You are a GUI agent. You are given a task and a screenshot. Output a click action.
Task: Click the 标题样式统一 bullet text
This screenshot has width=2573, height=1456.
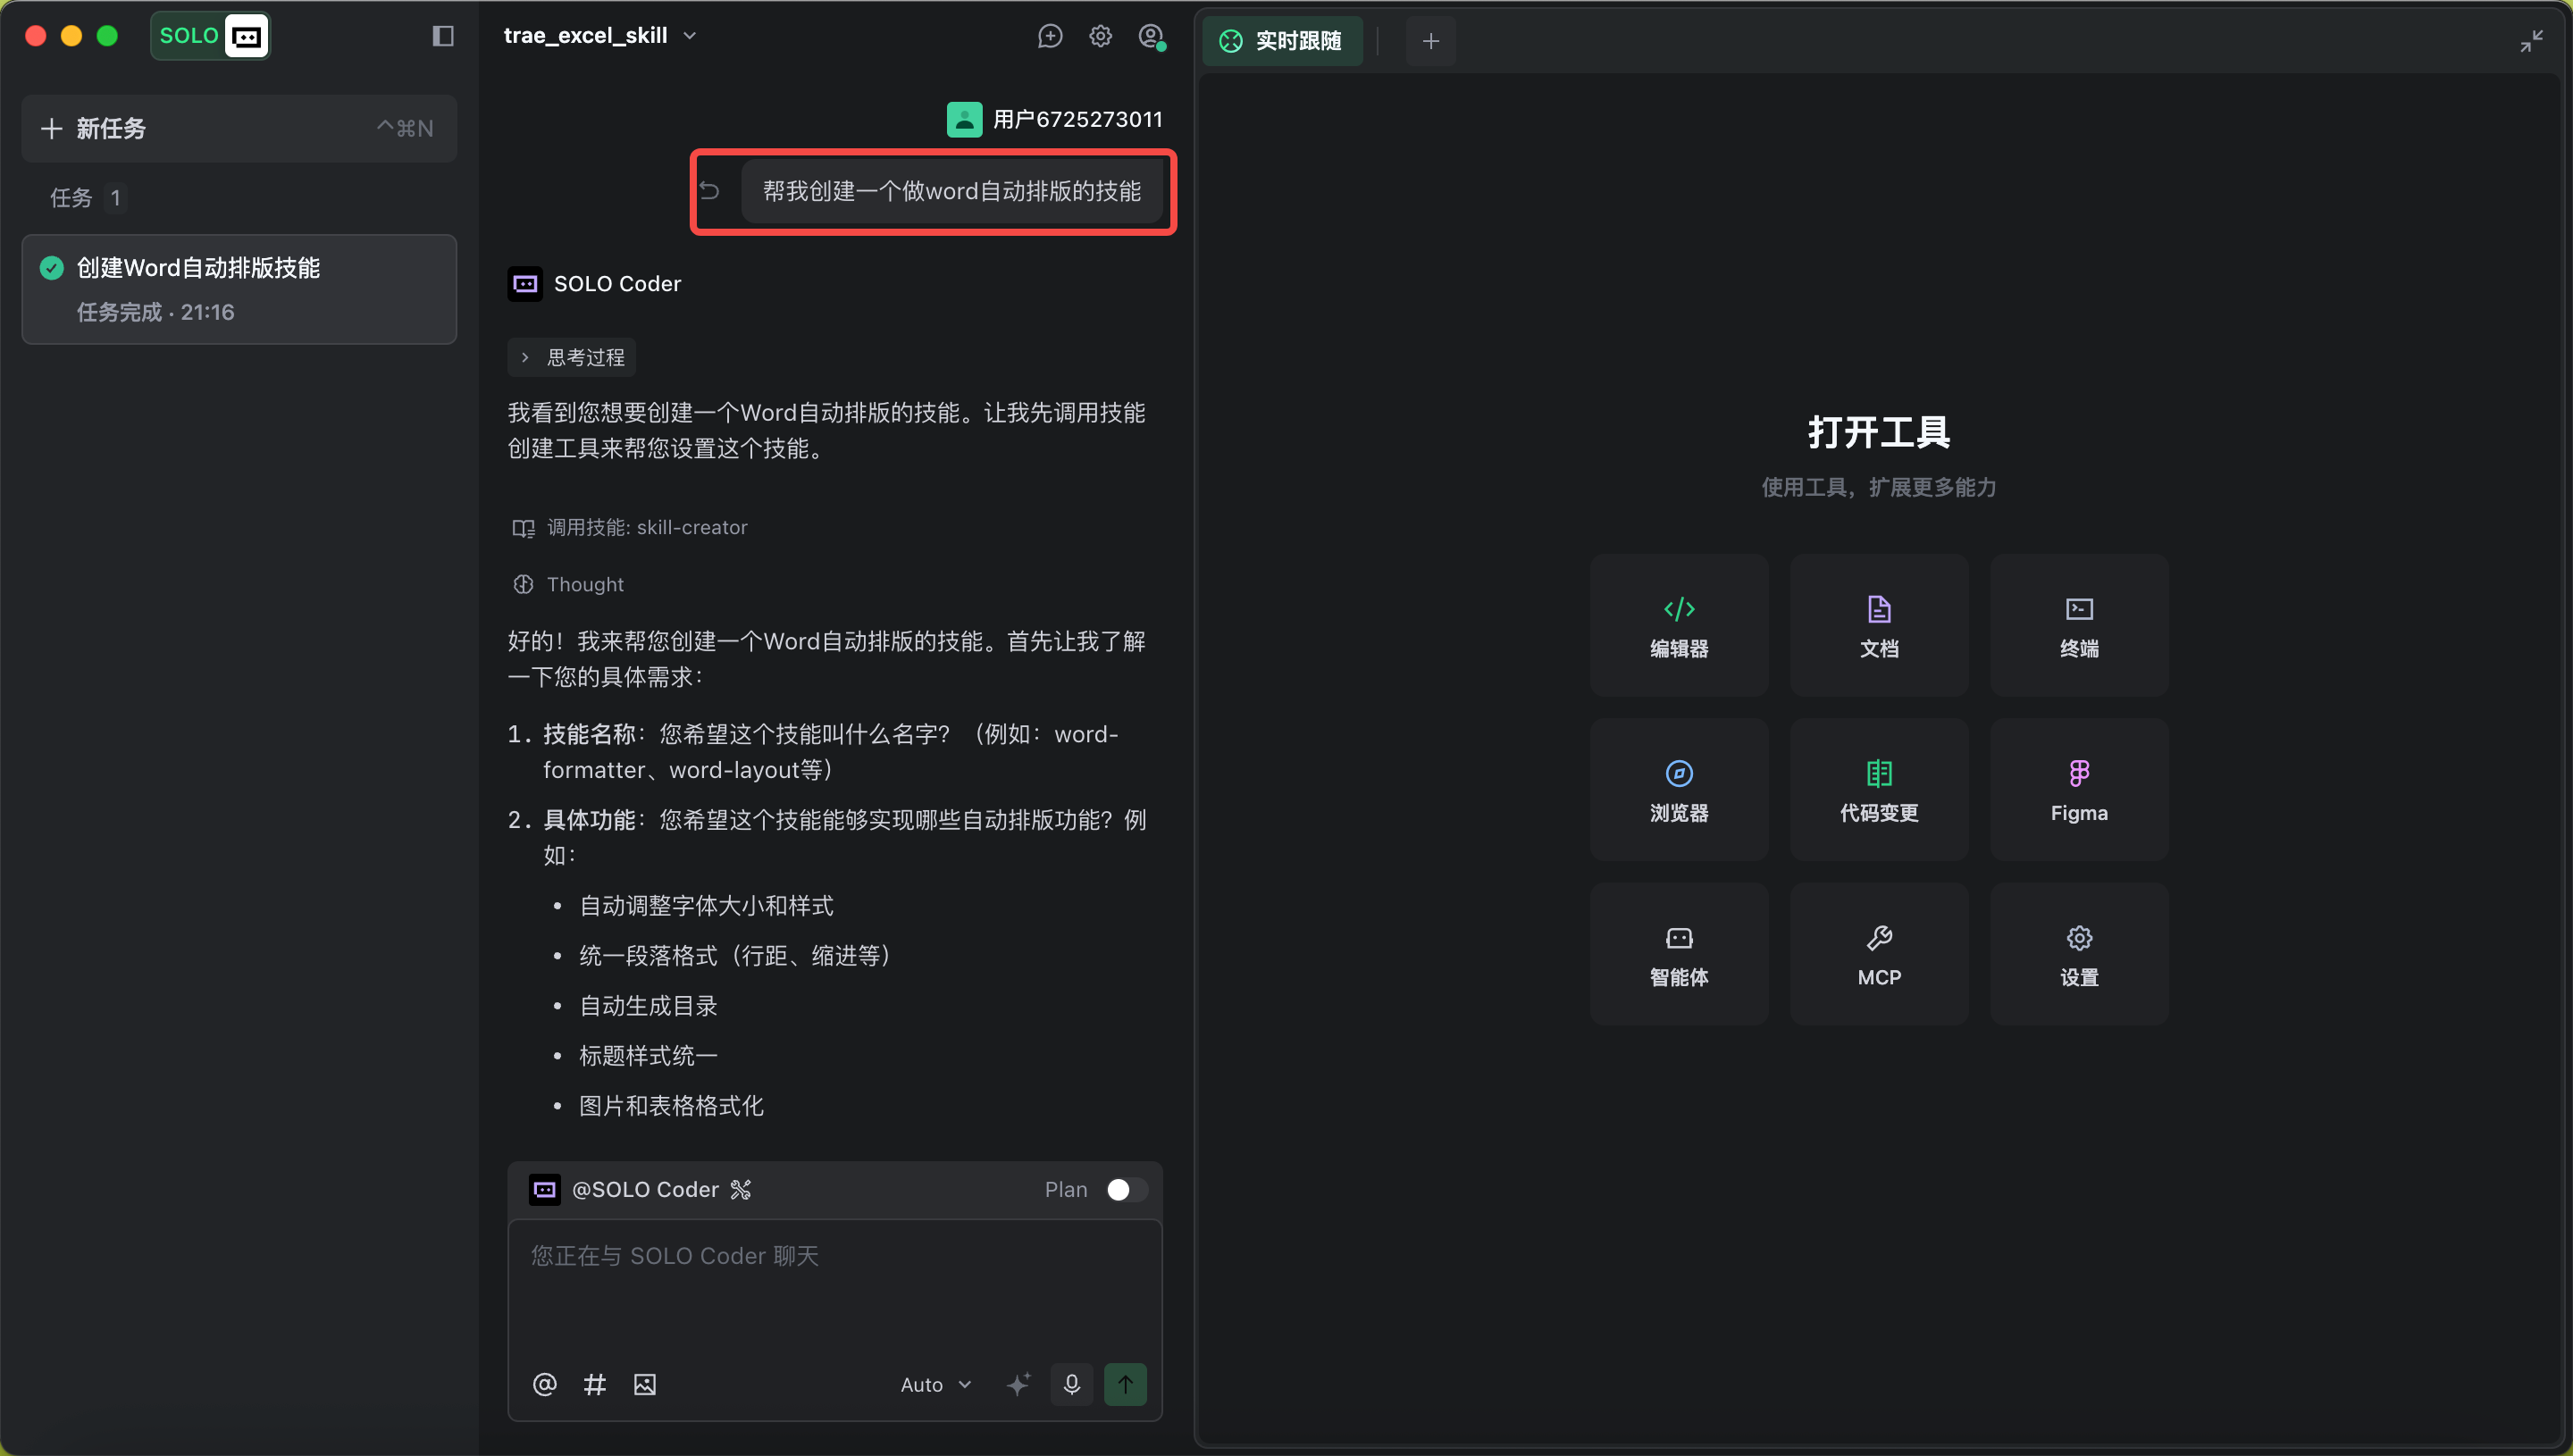648,1056
